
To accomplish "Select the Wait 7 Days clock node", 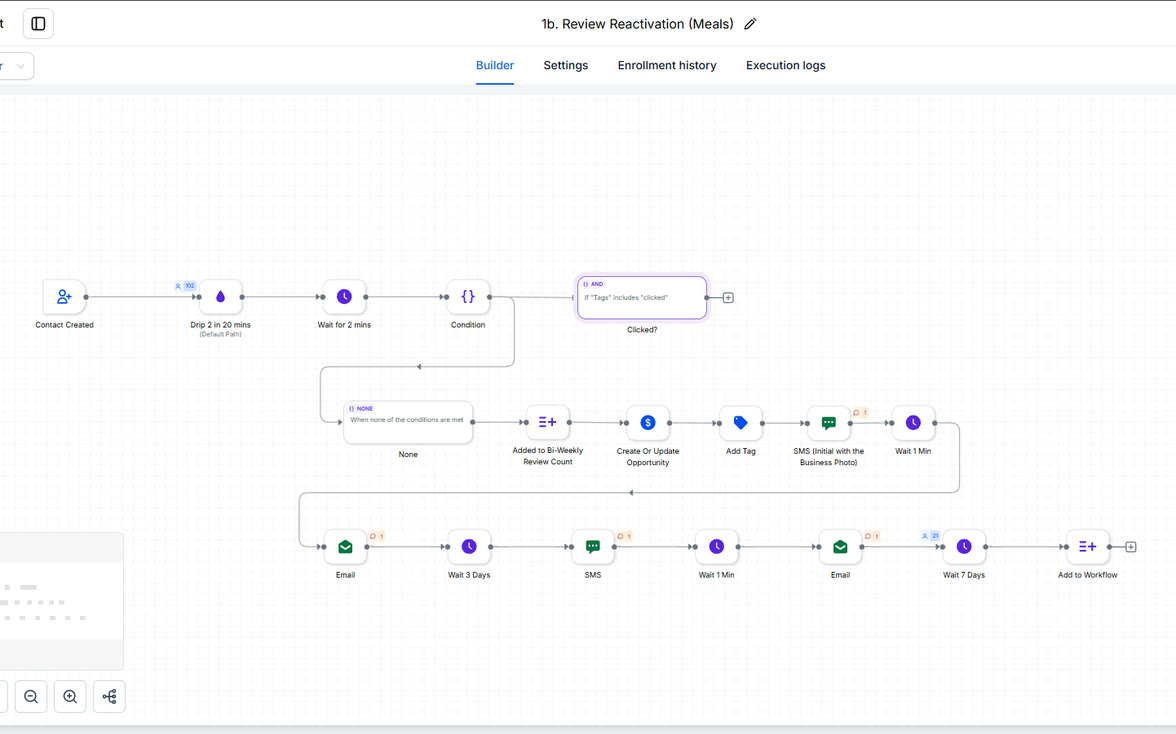I will pyautogui.click(x=964, y=547).
